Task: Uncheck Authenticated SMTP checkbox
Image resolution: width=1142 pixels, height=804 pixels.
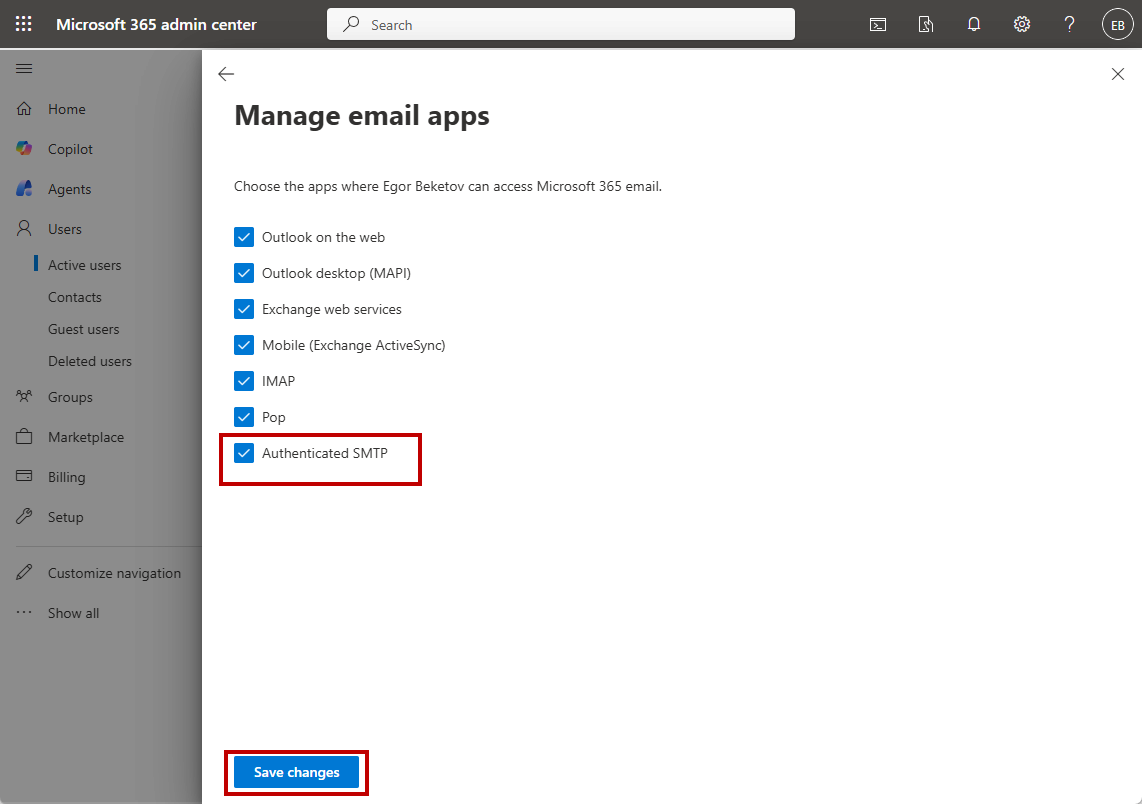Action: (244, 453)
